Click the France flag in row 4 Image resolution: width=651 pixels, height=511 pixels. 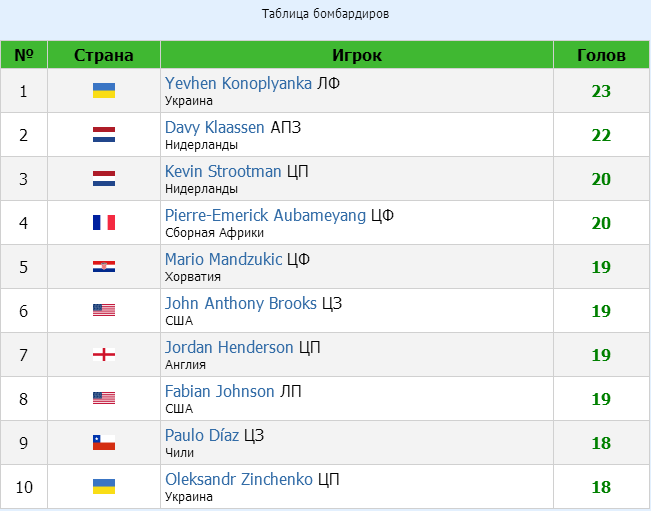point(104,222)
